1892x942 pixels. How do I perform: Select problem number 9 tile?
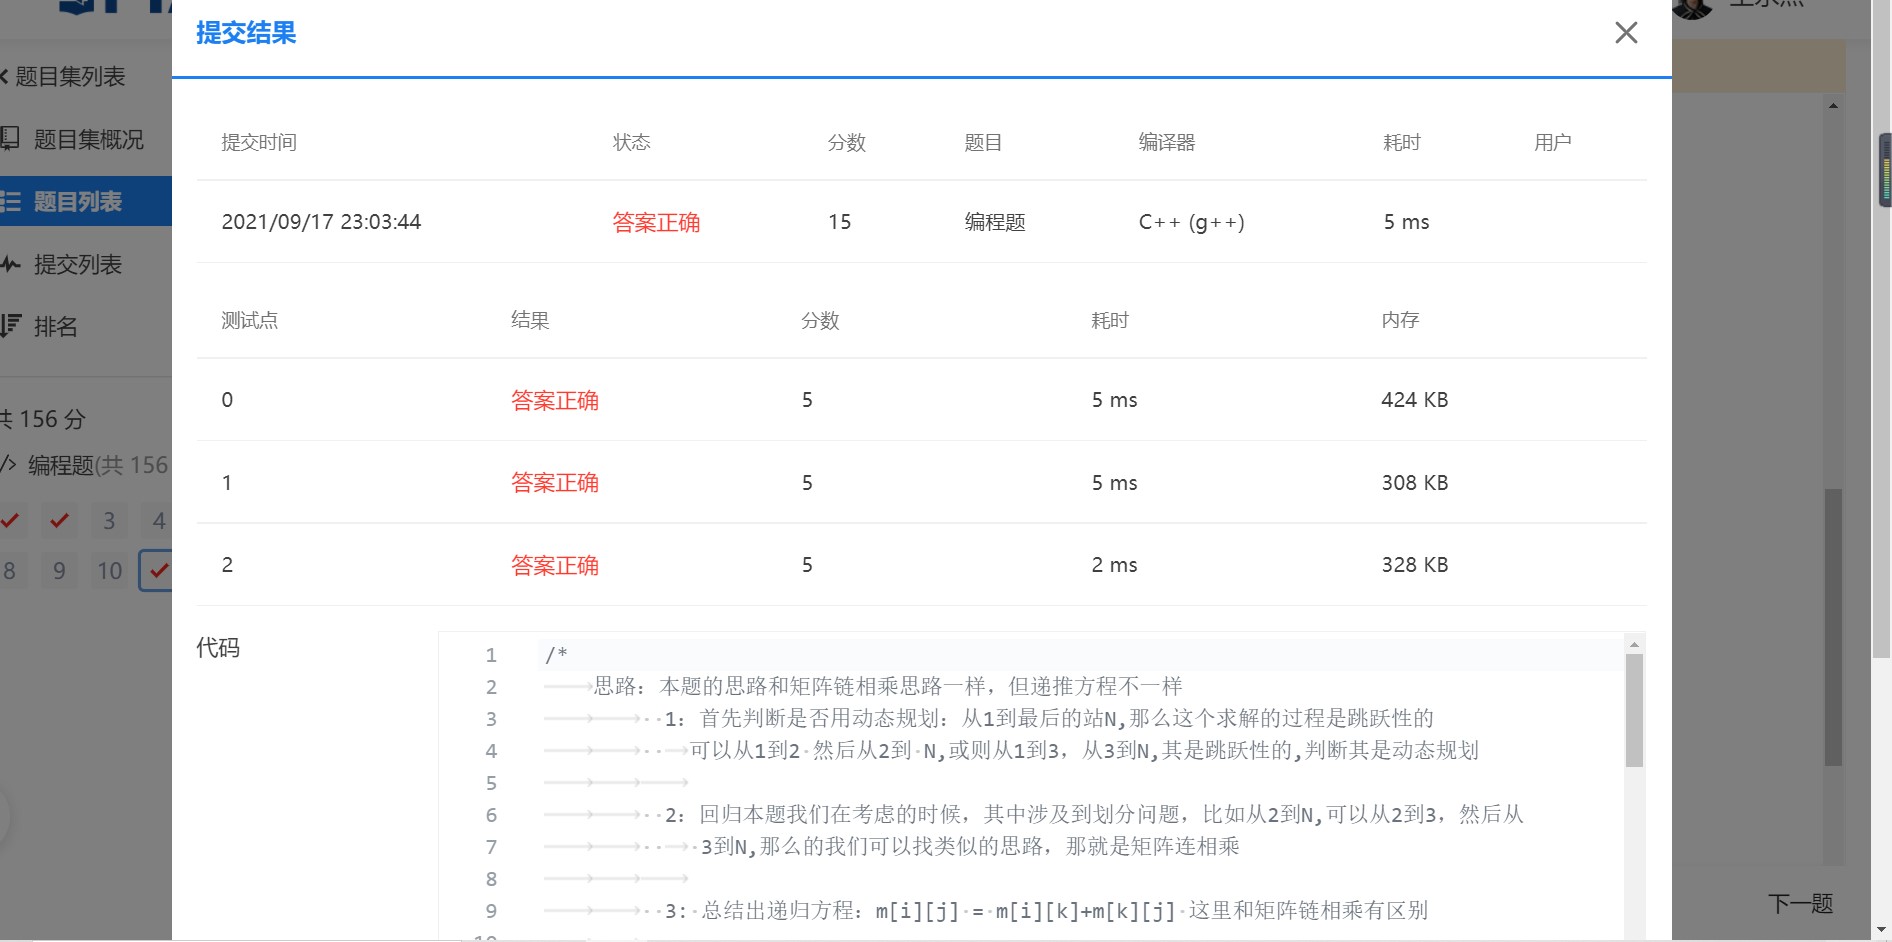pos(58,570)
